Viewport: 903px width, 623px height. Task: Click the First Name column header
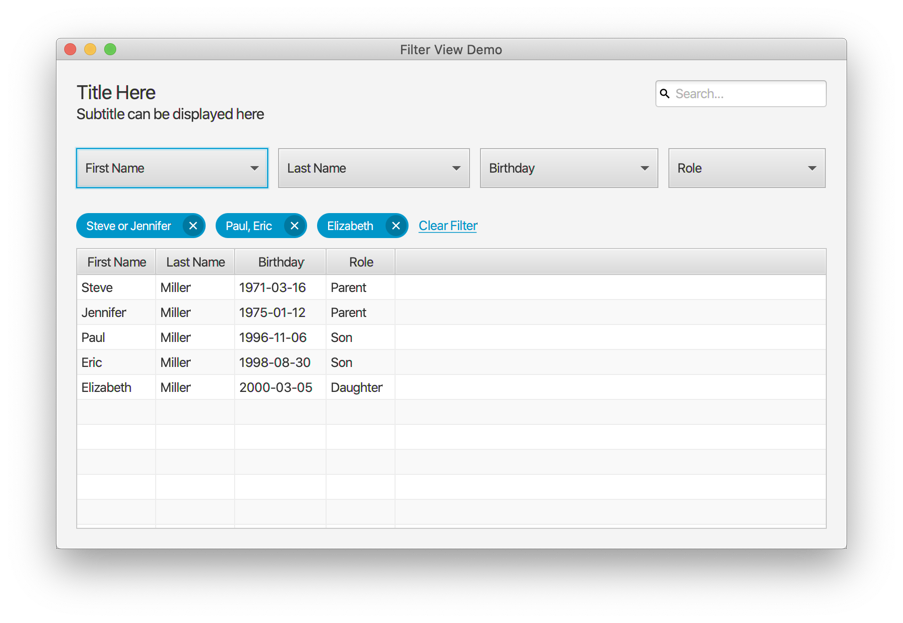pyautogui.click(x=116, y=261)
